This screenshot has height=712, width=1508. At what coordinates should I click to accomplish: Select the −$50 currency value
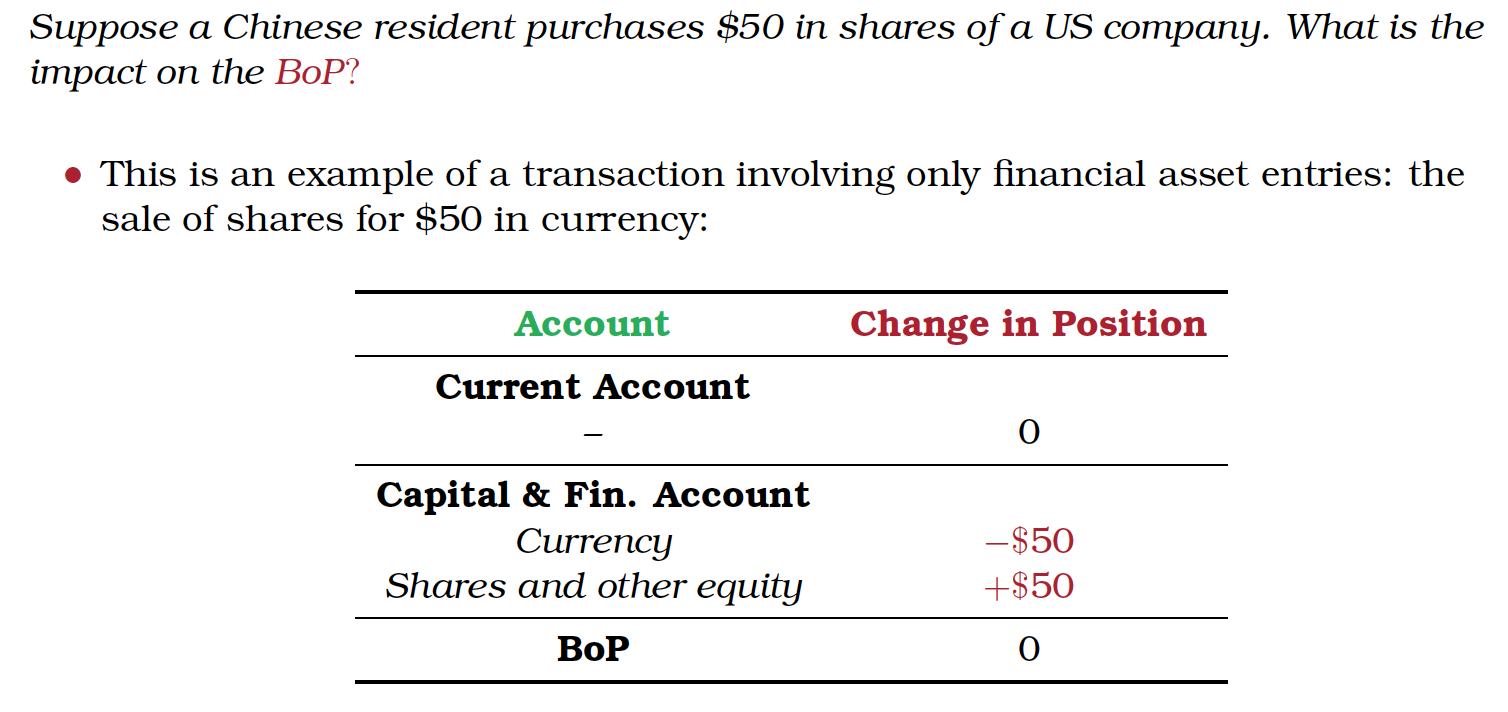click(x=1029, y=541)
